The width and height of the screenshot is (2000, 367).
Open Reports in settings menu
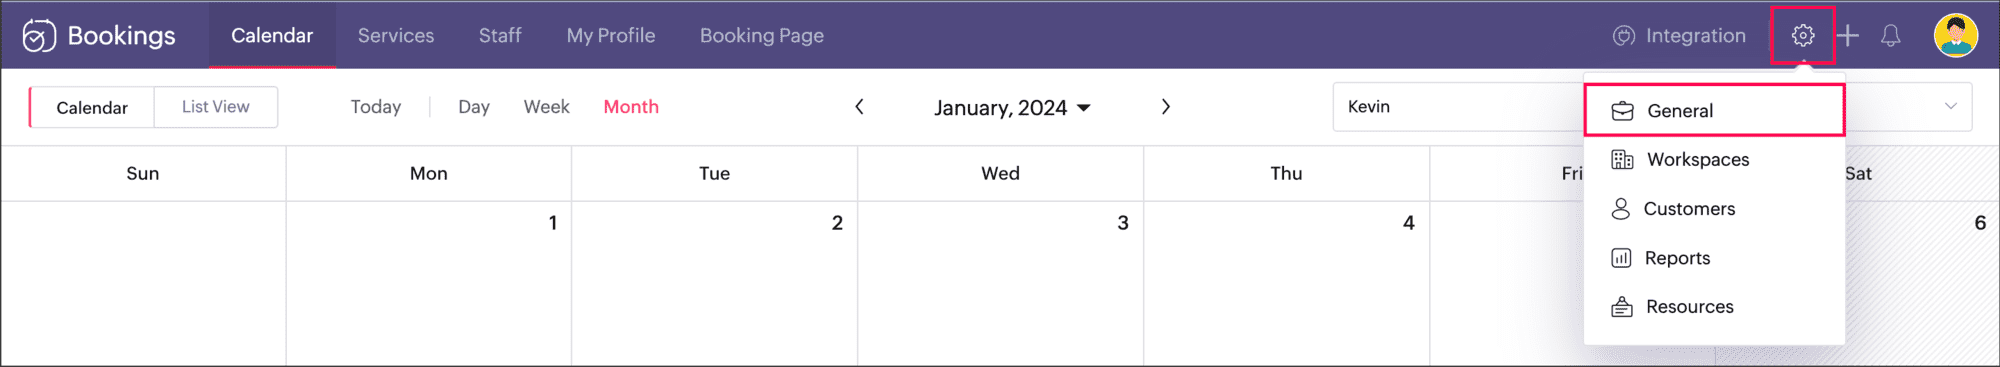coord(1714,258)
